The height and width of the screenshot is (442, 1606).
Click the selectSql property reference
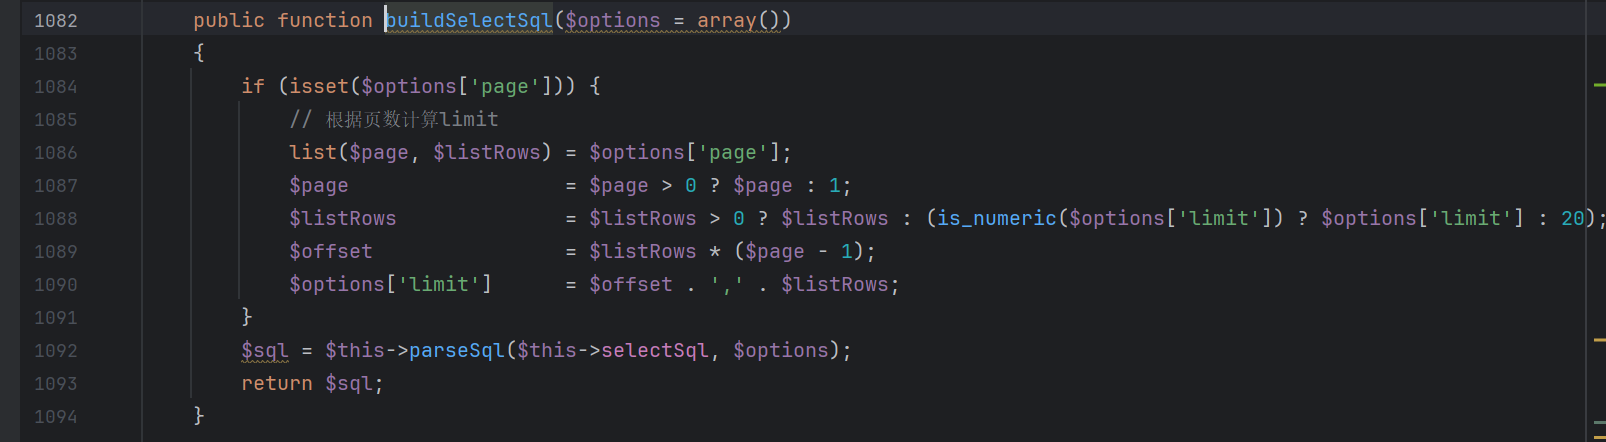click(x=654, y=350)
